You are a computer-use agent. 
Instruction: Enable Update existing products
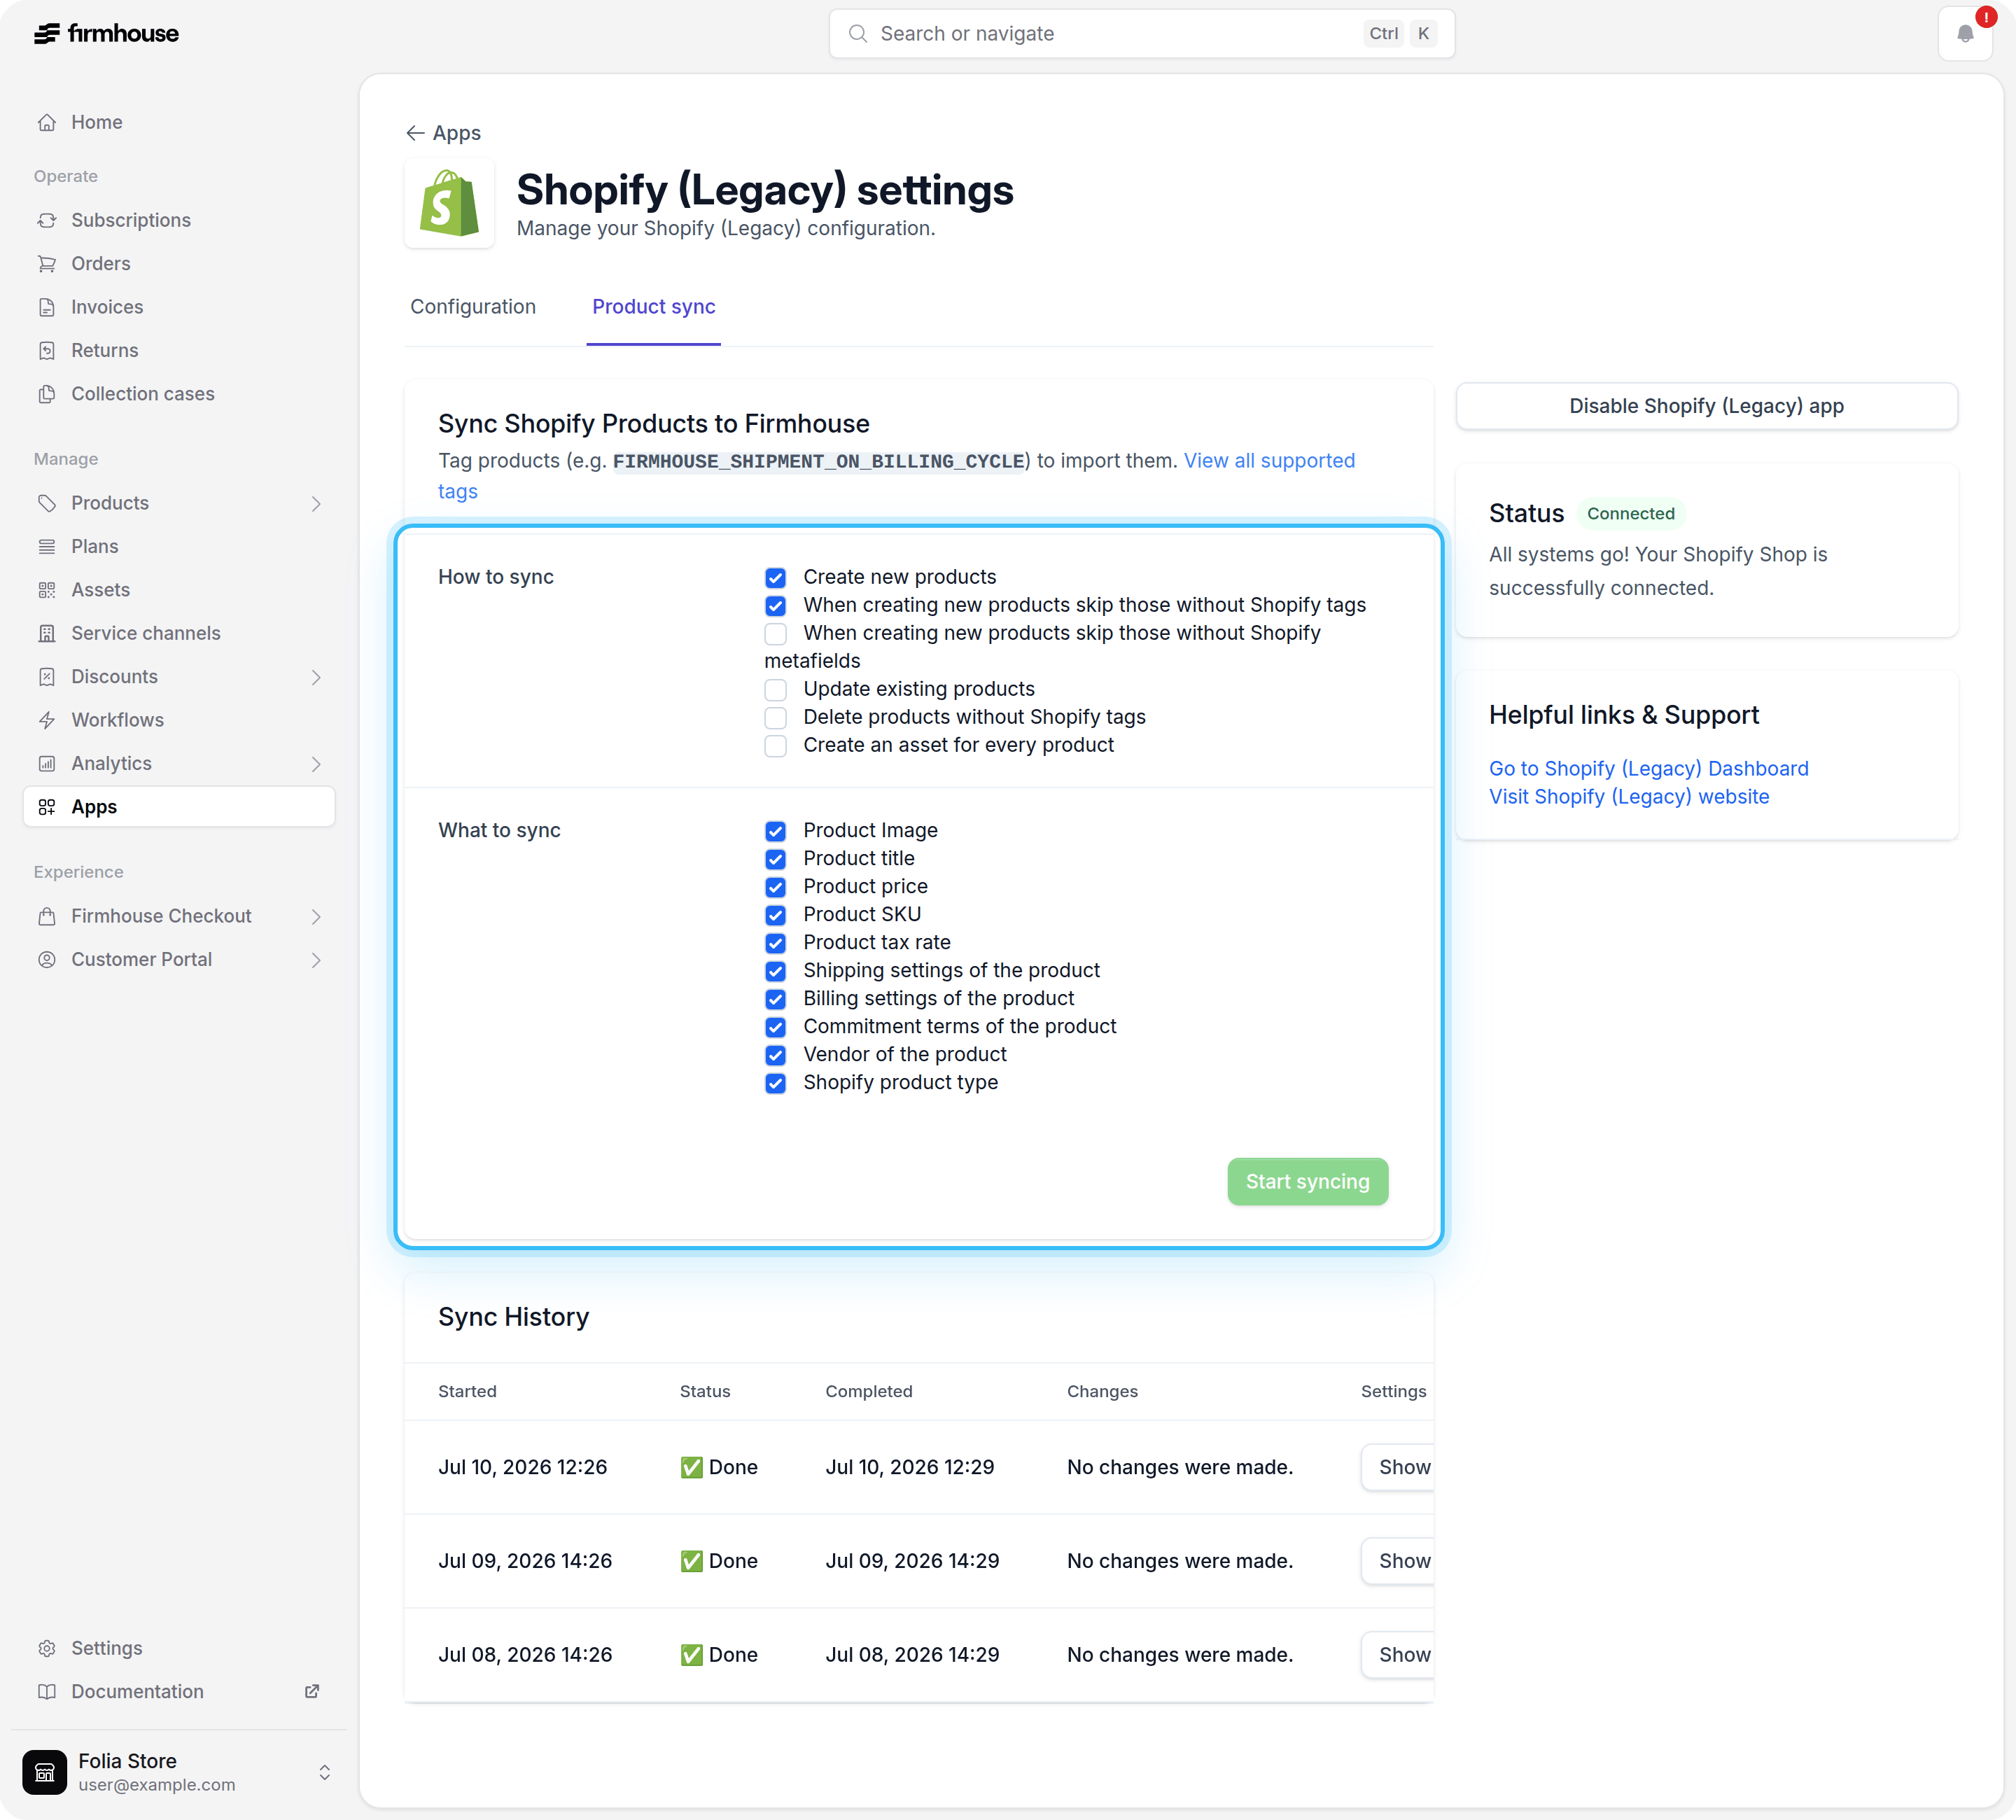[x=775, y=690]
